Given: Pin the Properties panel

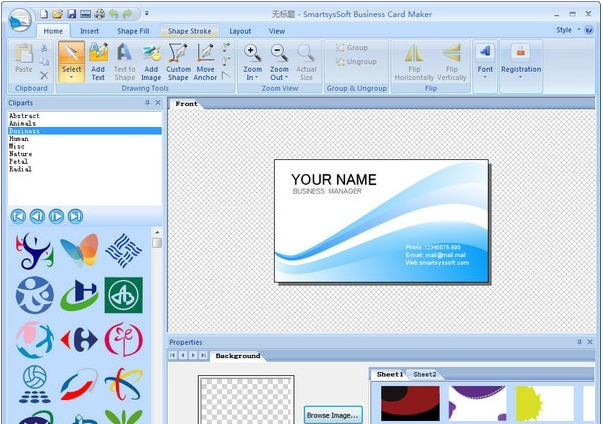Looking at the screenshot, I should (x=580, y=342).
